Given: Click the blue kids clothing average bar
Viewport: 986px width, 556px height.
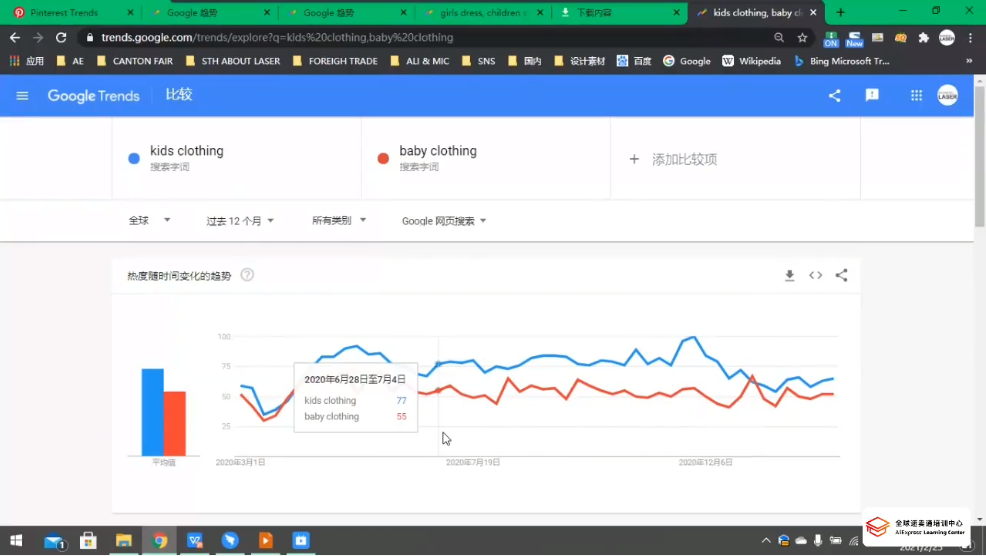Looking at the screenshot, I should (x=152, y=412).
